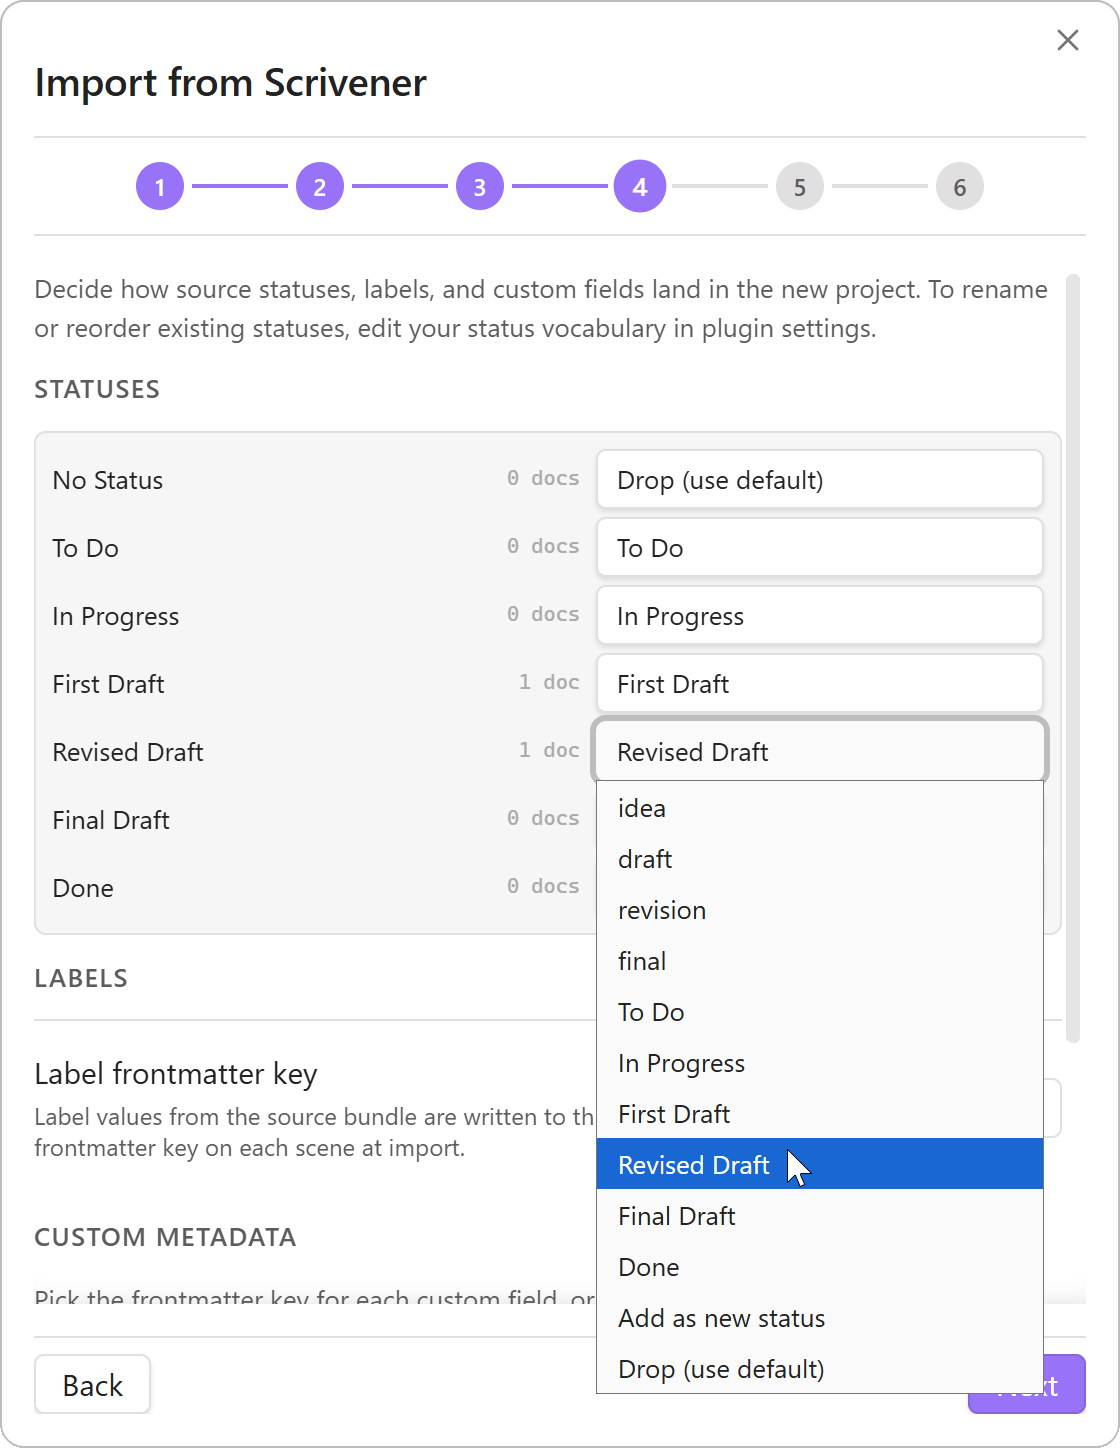Image resolution: width=1120 pixels, height=1448 pixels.
Task: Pick 'Done' option in open list
Action: (820, 1267)
